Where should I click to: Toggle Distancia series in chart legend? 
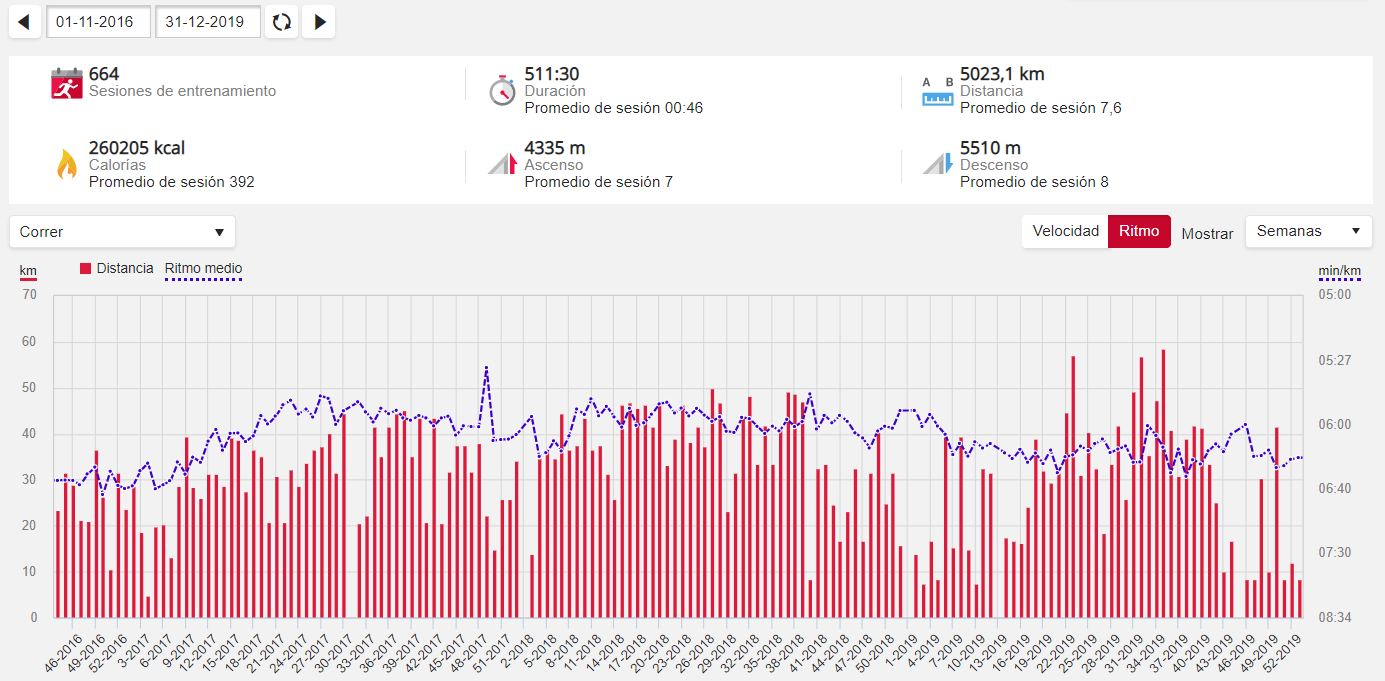pyautogui.click(x=125, y=268)
